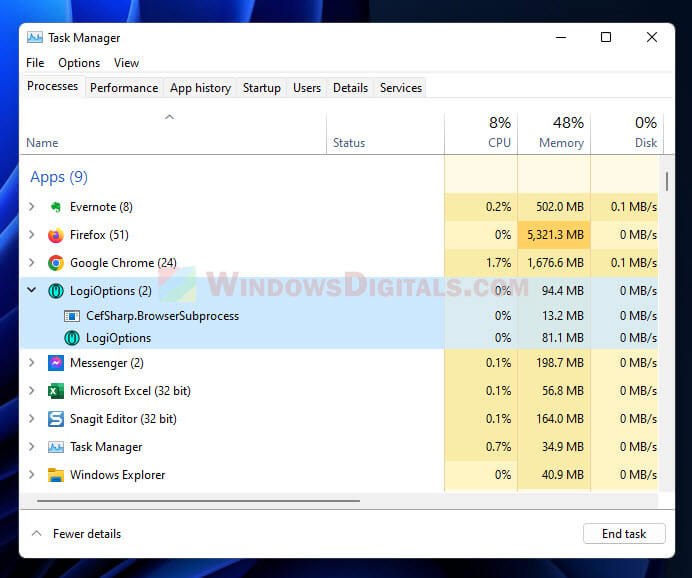Click the Windows Explorer folder icon
The image size is (692, 578).
(56, 475)
